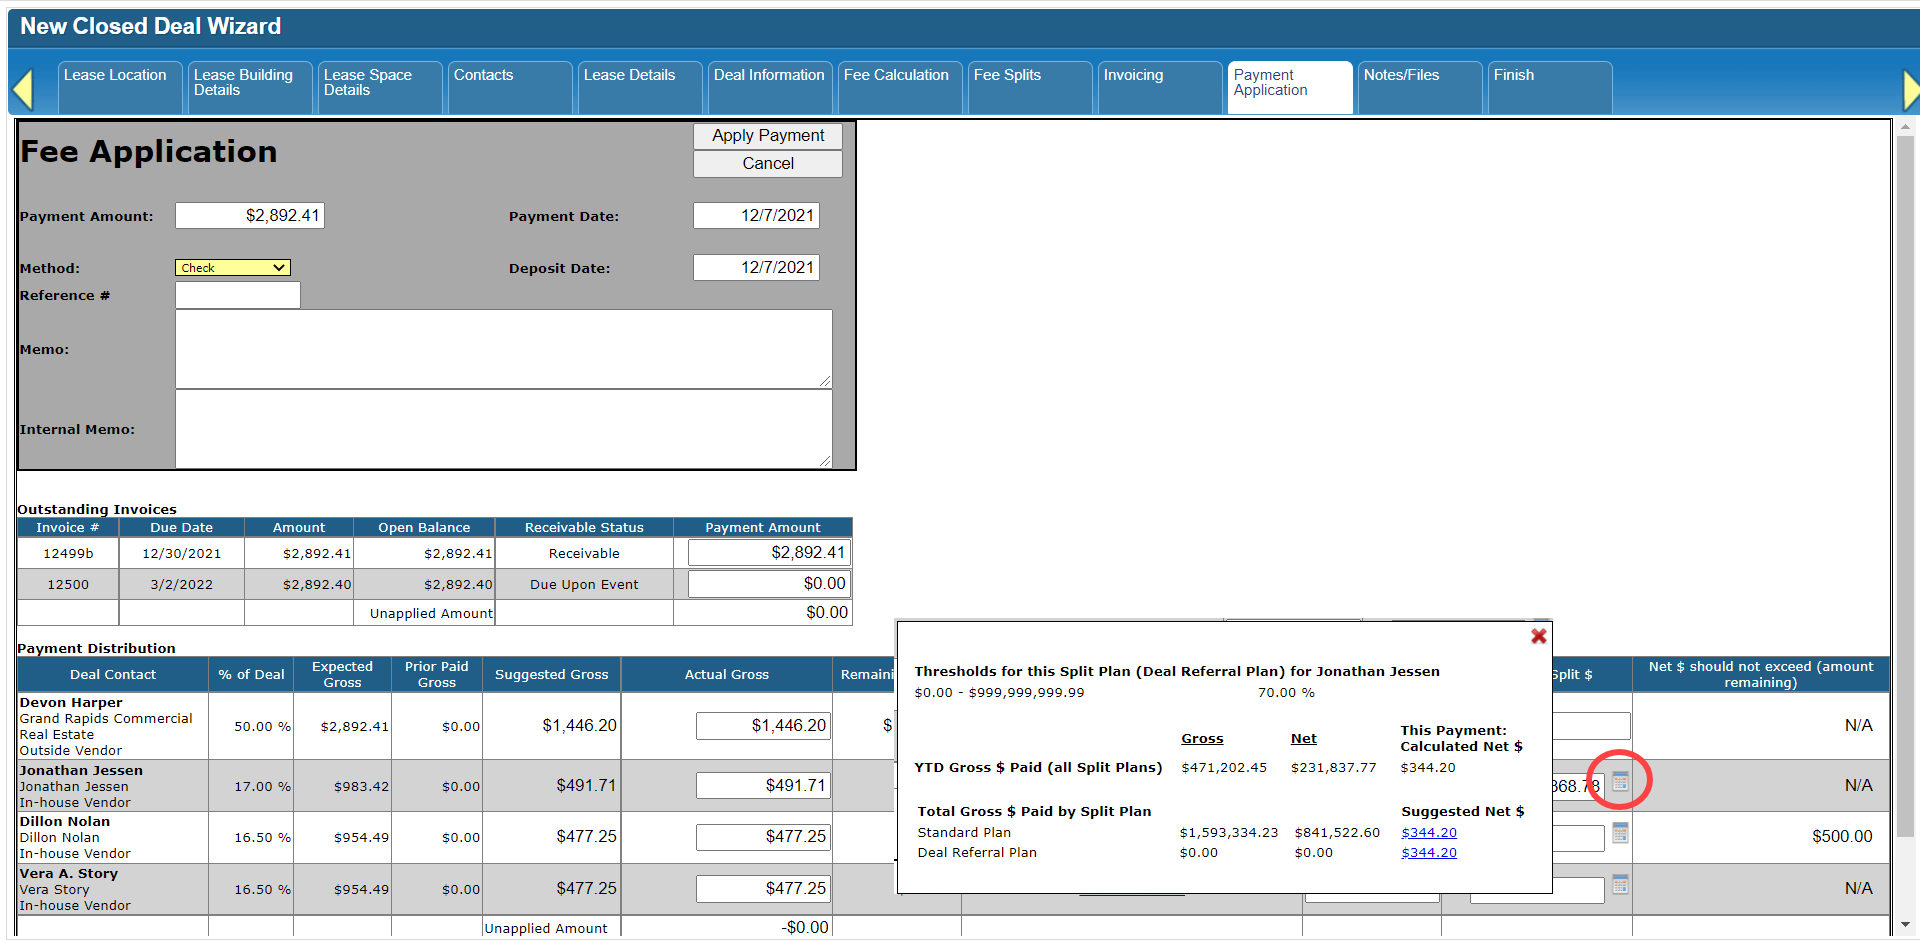Open calculator icon in Dillon Nolan row
This screenshot has width=1920, height=942.
(1620, 833)
